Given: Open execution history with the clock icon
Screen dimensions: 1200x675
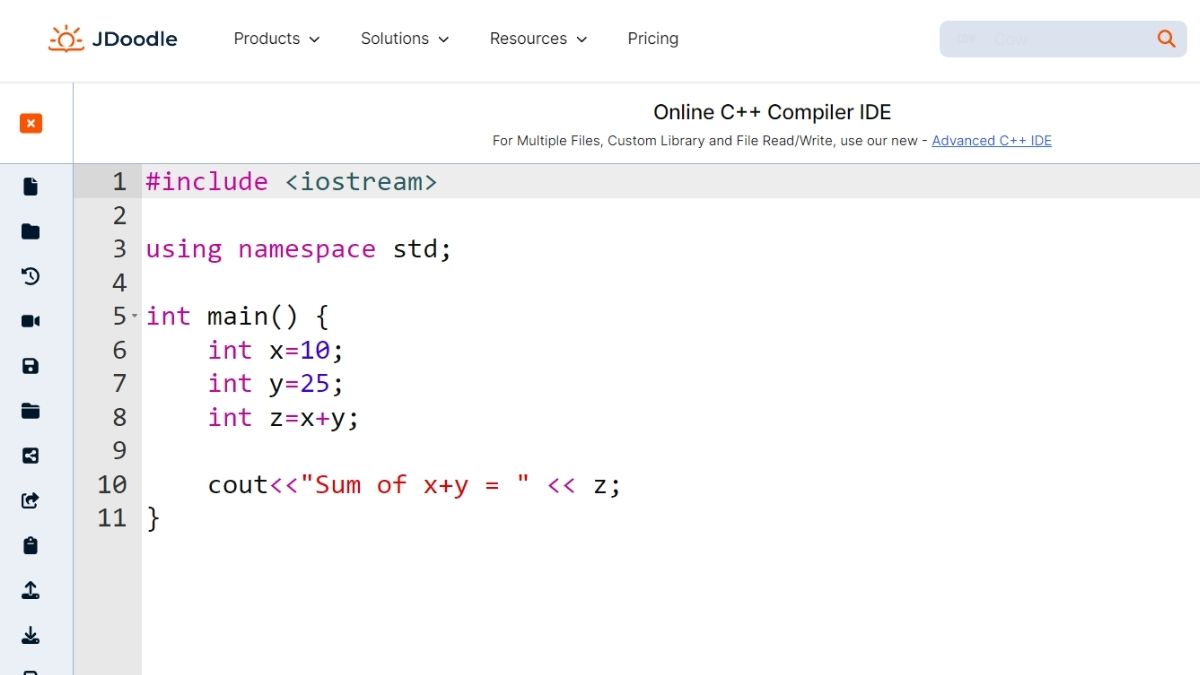Looking at the screenshot, I should [x=30, y=277].
